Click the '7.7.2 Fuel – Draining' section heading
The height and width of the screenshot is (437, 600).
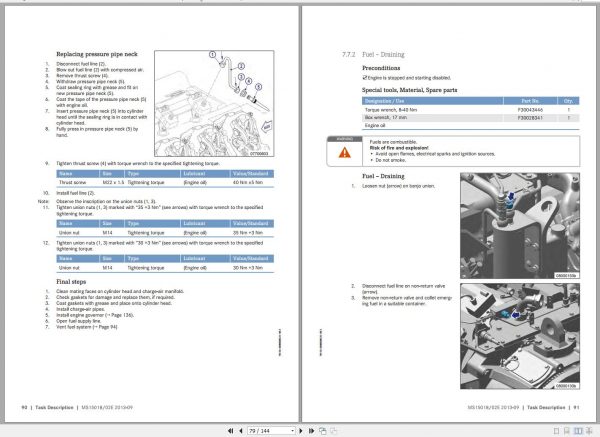tap(373, 54)
